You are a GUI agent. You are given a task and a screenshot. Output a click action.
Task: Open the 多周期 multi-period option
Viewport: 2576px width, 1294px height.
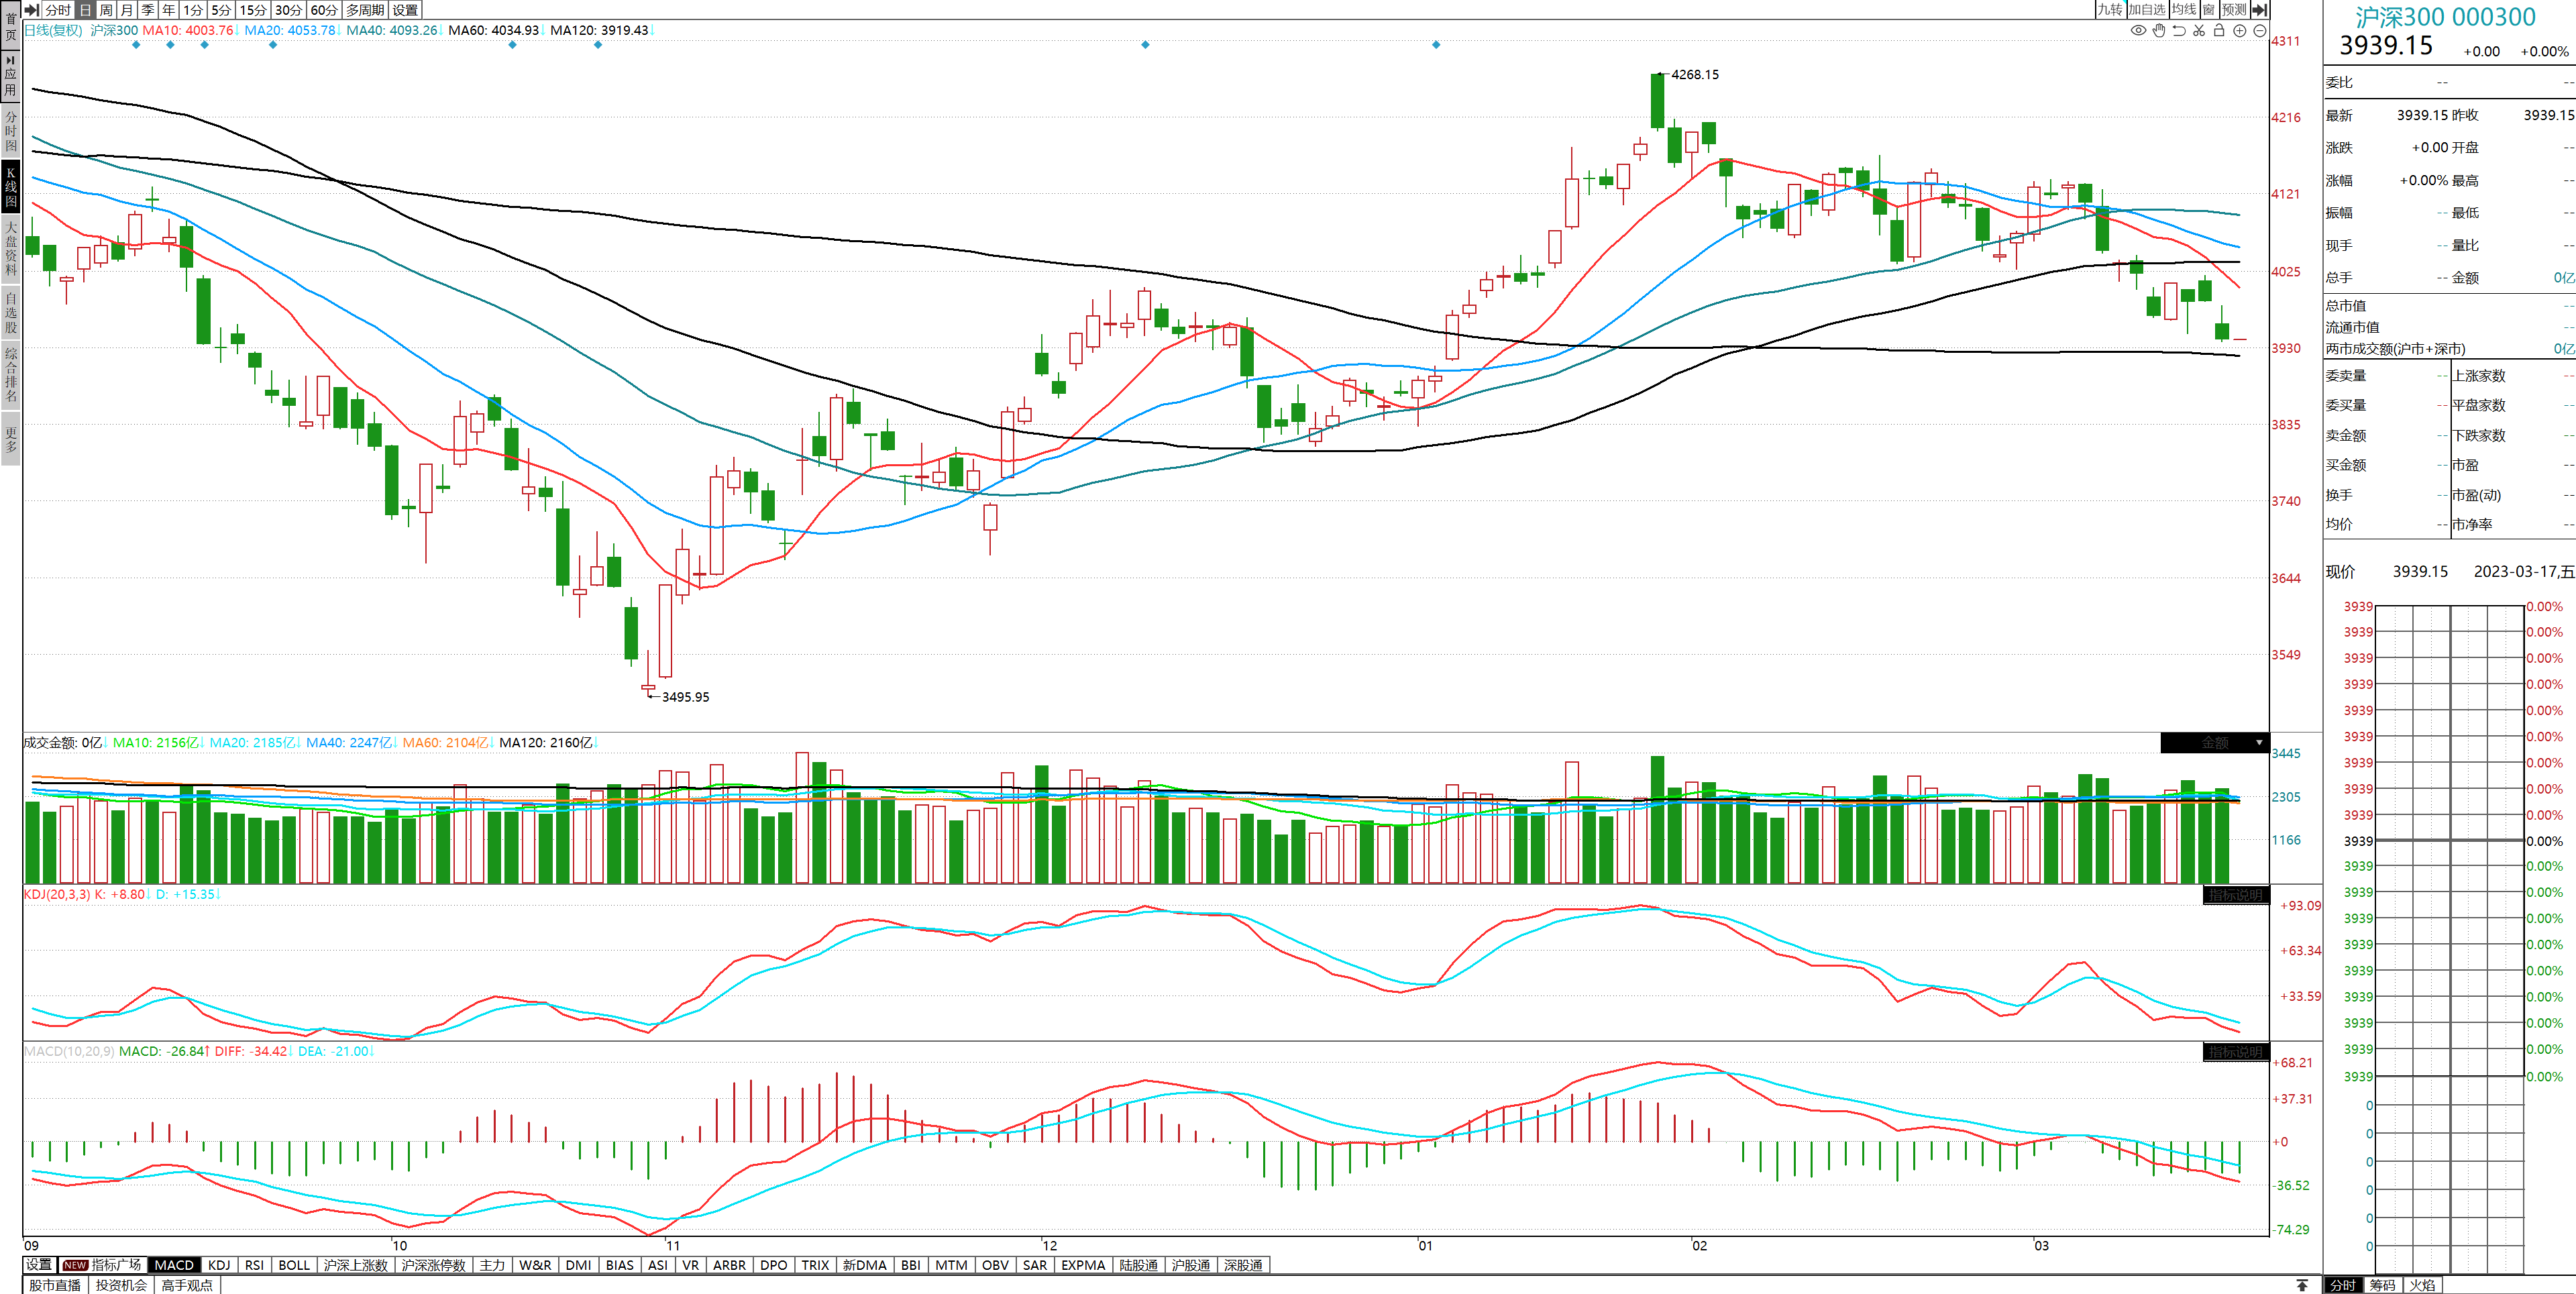365,10
